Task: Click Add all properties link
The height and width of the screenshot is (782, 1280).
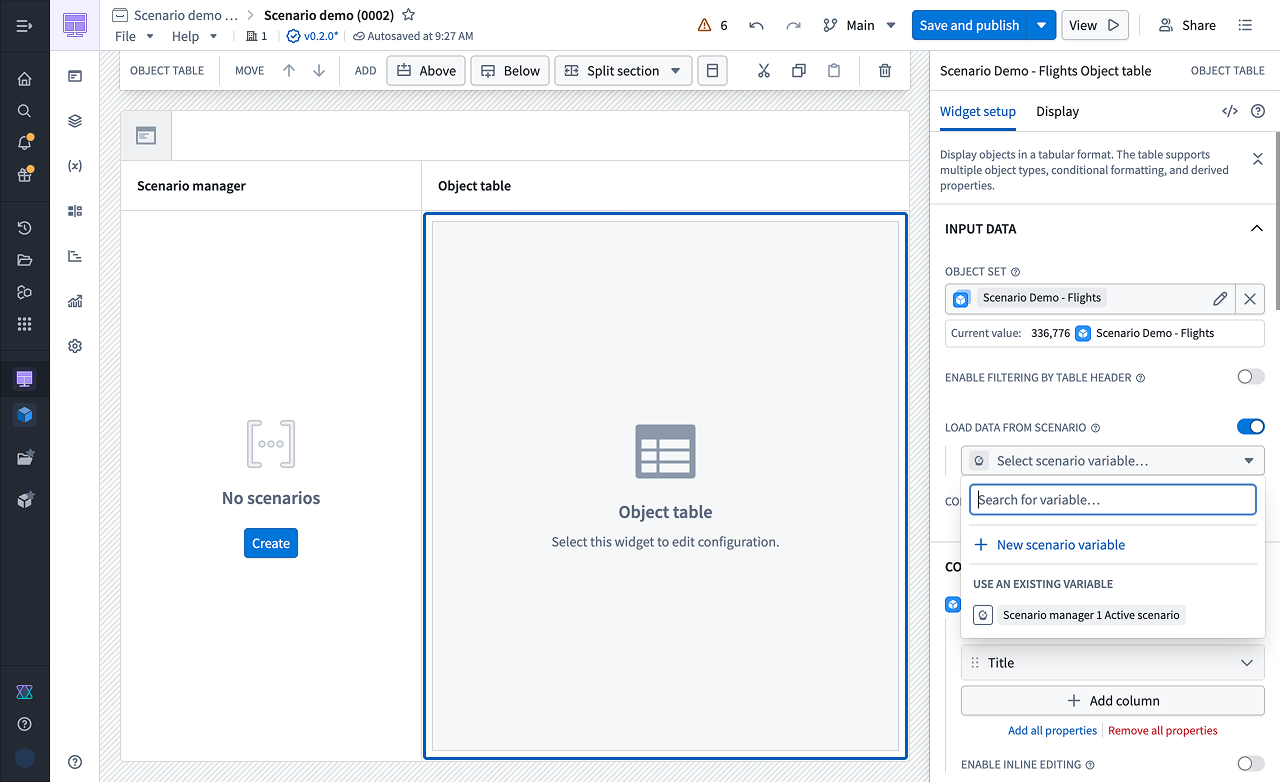Action: (x=1053, y=731)
